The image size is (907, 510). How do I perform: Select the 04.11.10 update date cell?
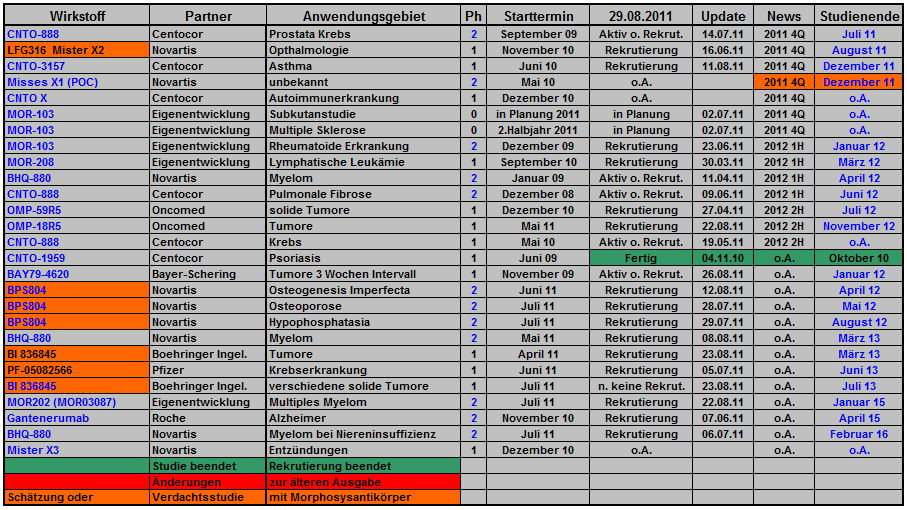723,258
